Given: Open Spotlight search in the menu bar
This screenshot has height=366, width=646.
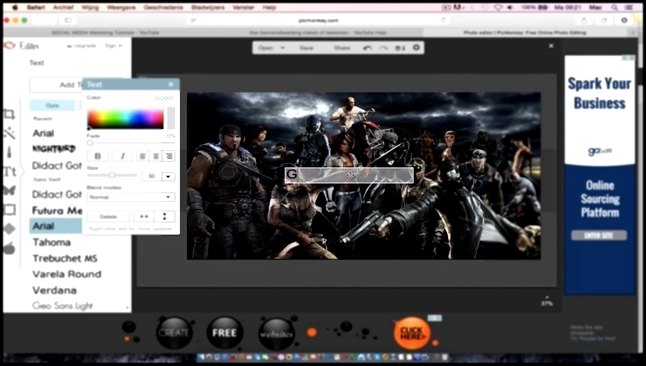Looking at the screenshot, I should [614, 7].
